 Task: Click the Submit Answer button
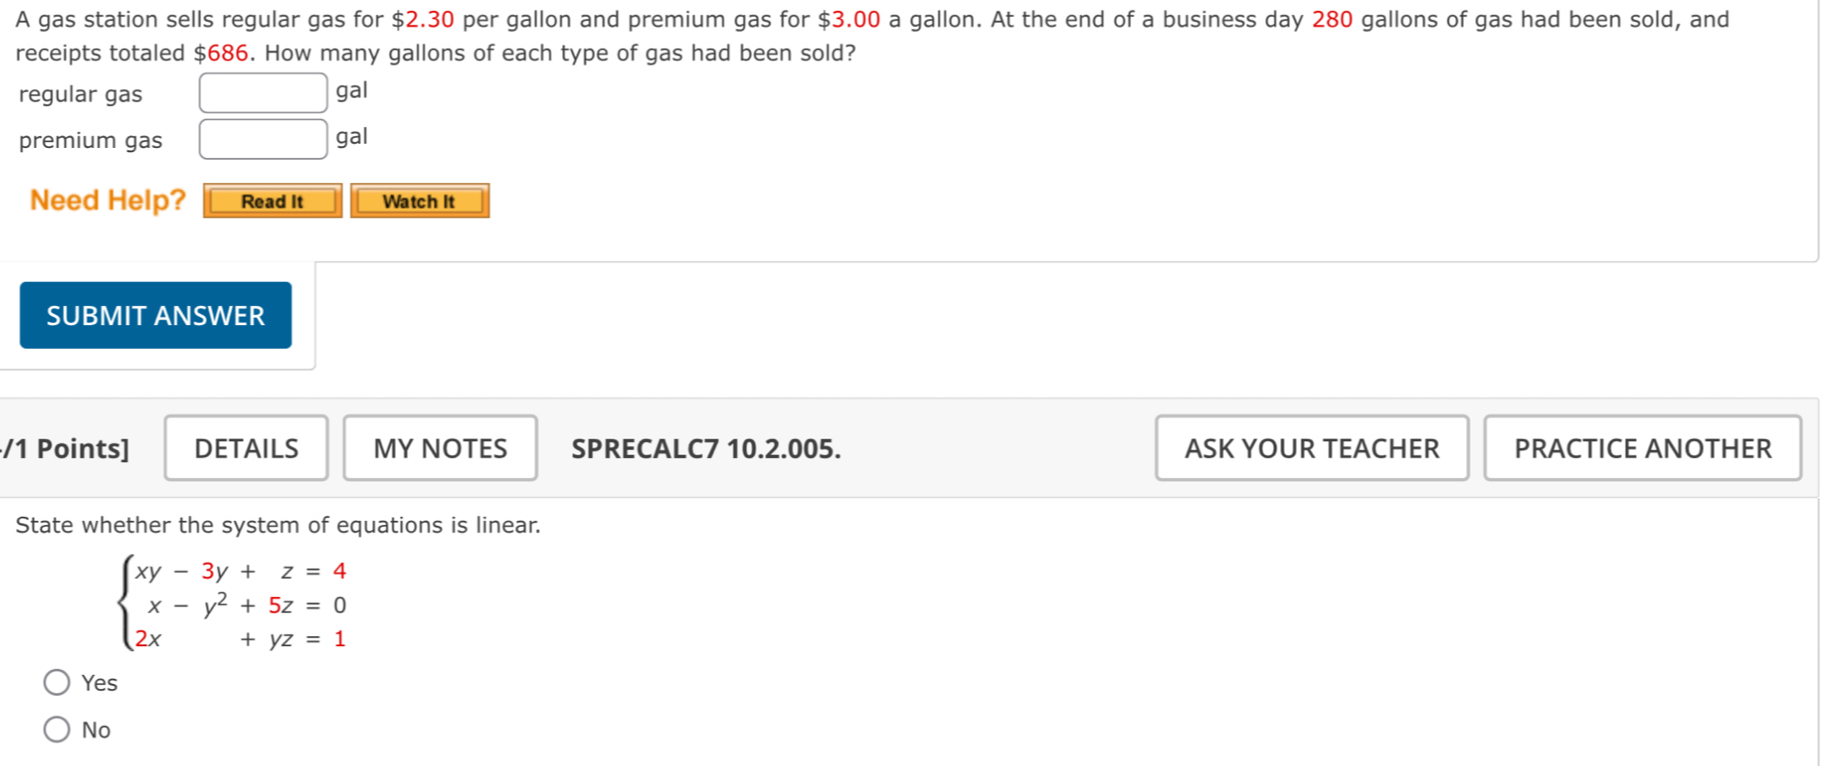(x=156, y=315)
